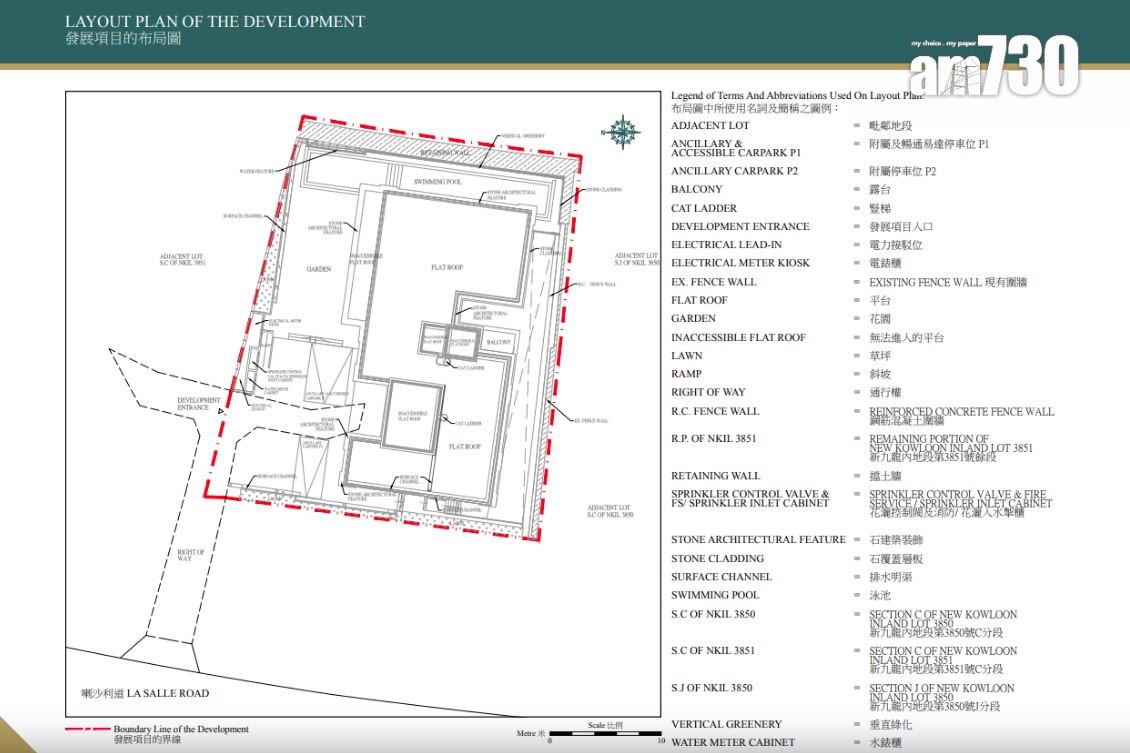Select SWIMMING POOL legend entry
Viewport: 1130px width, 753px height.
(714, 595)
